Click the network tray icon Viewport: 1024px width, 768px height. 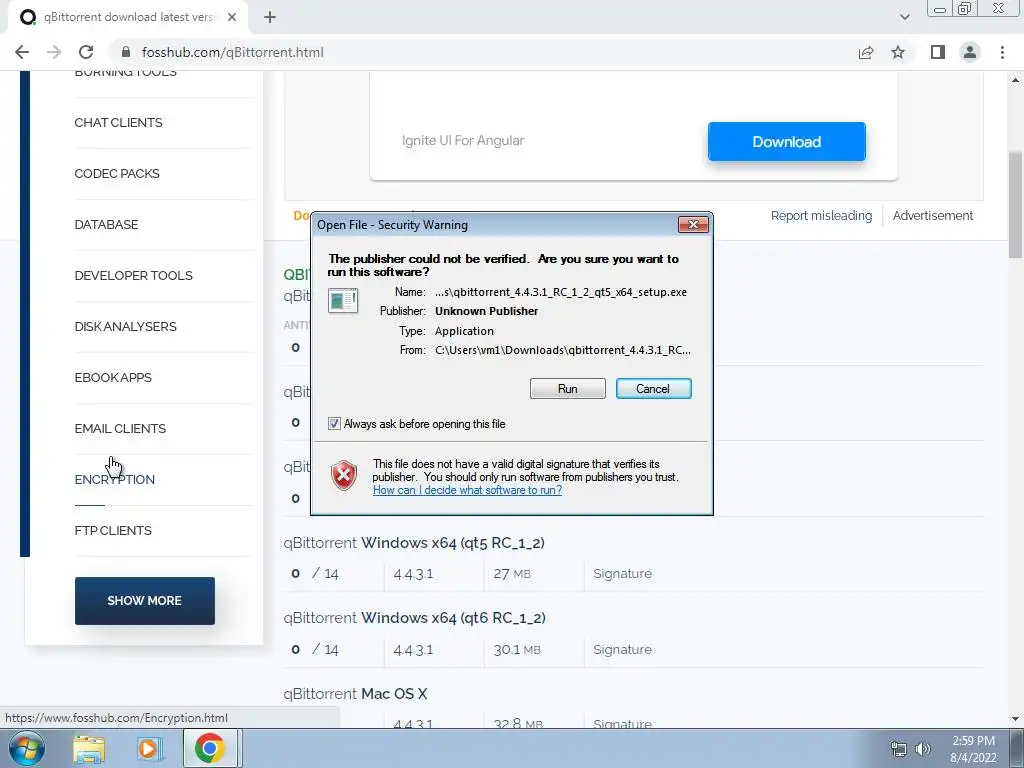899,749
